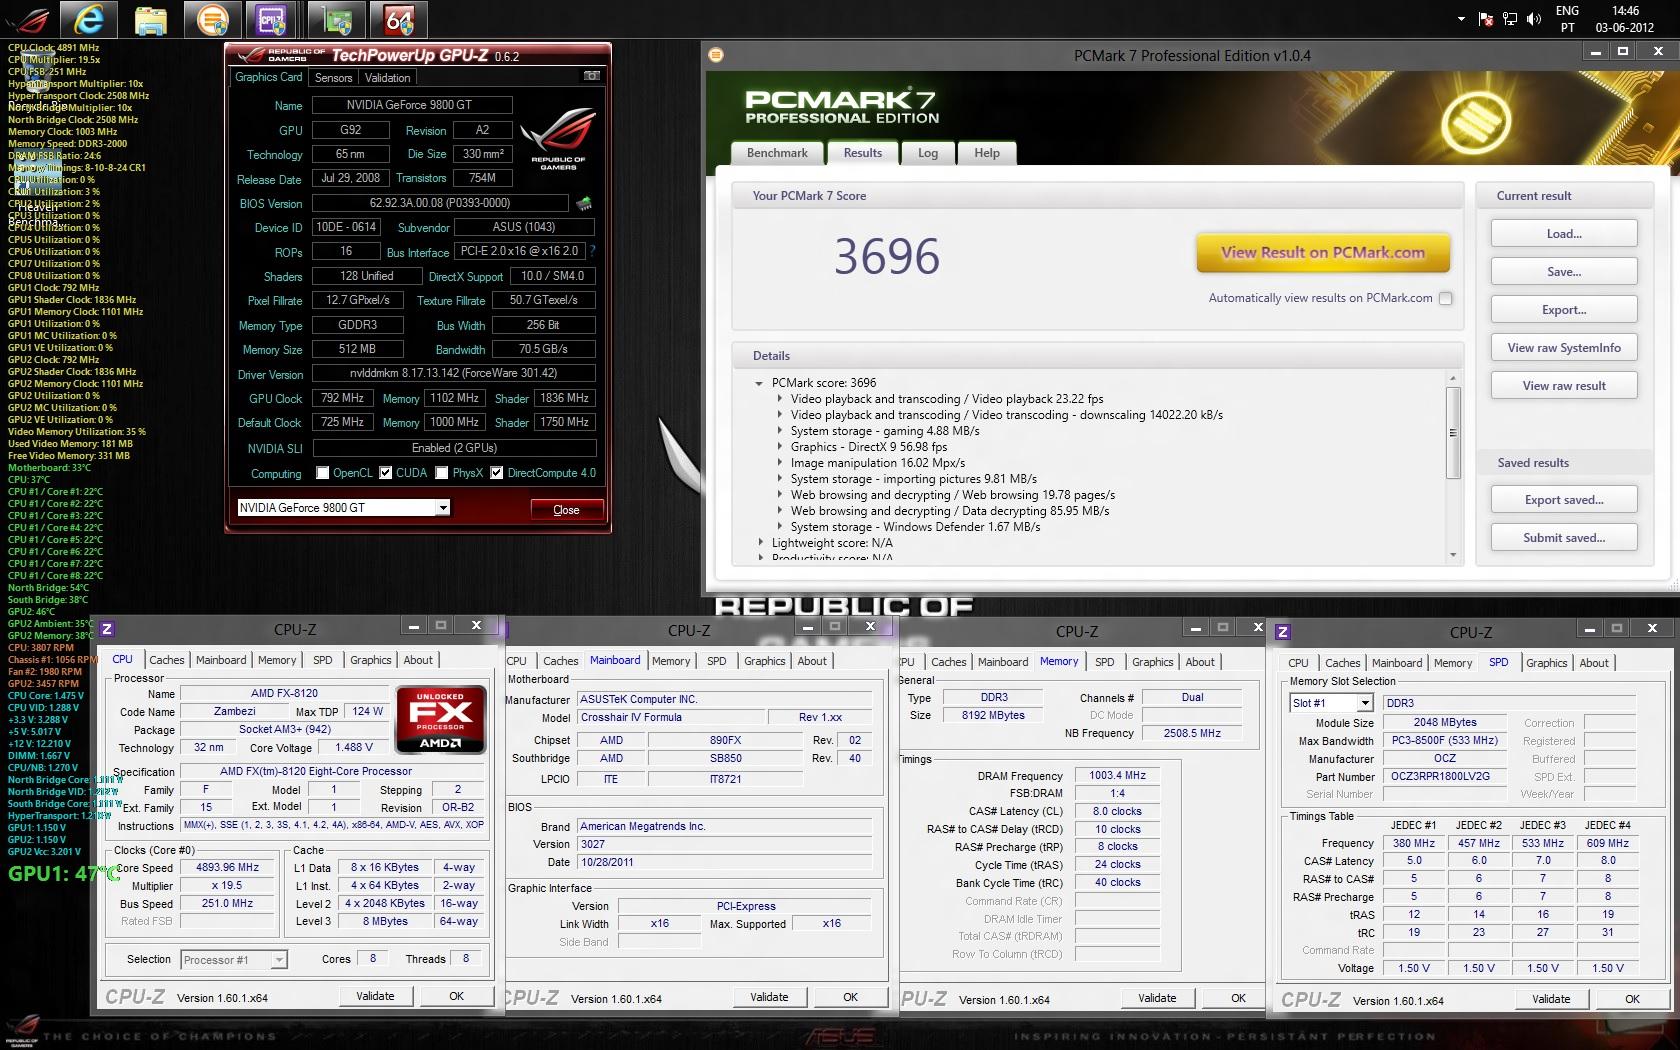Toggle the CUDA checkbox in GPU-Z
Screen dimensions: 1680x1050
[x=385, y=473]
